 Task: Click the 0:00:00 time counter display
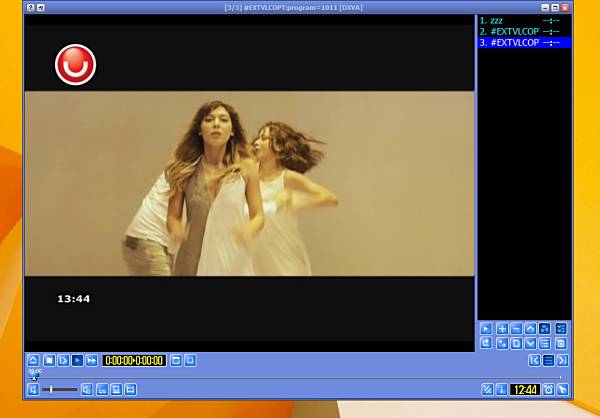(133, 360)
